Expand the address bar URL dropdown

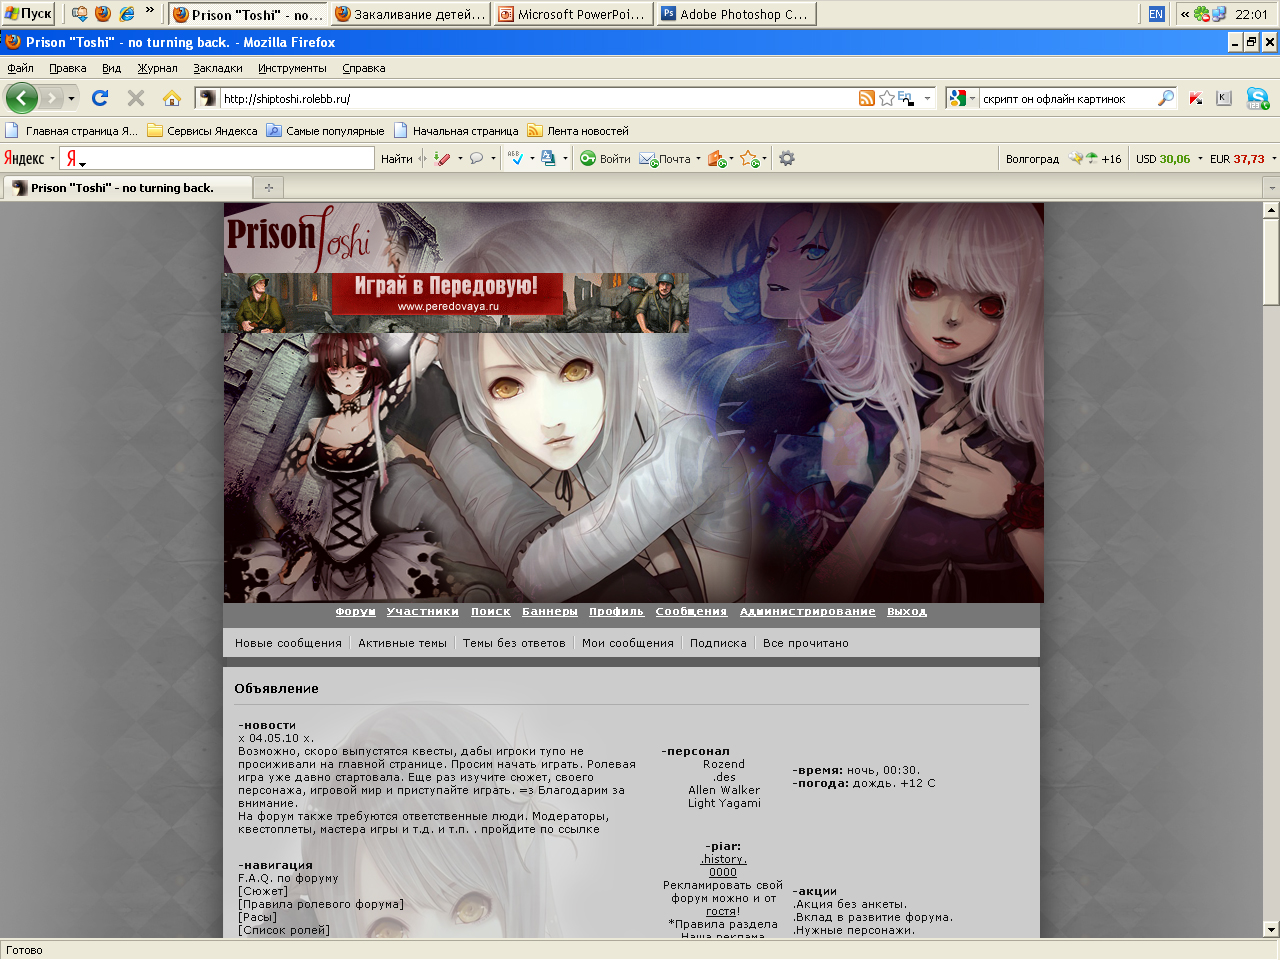click(927, 98)
